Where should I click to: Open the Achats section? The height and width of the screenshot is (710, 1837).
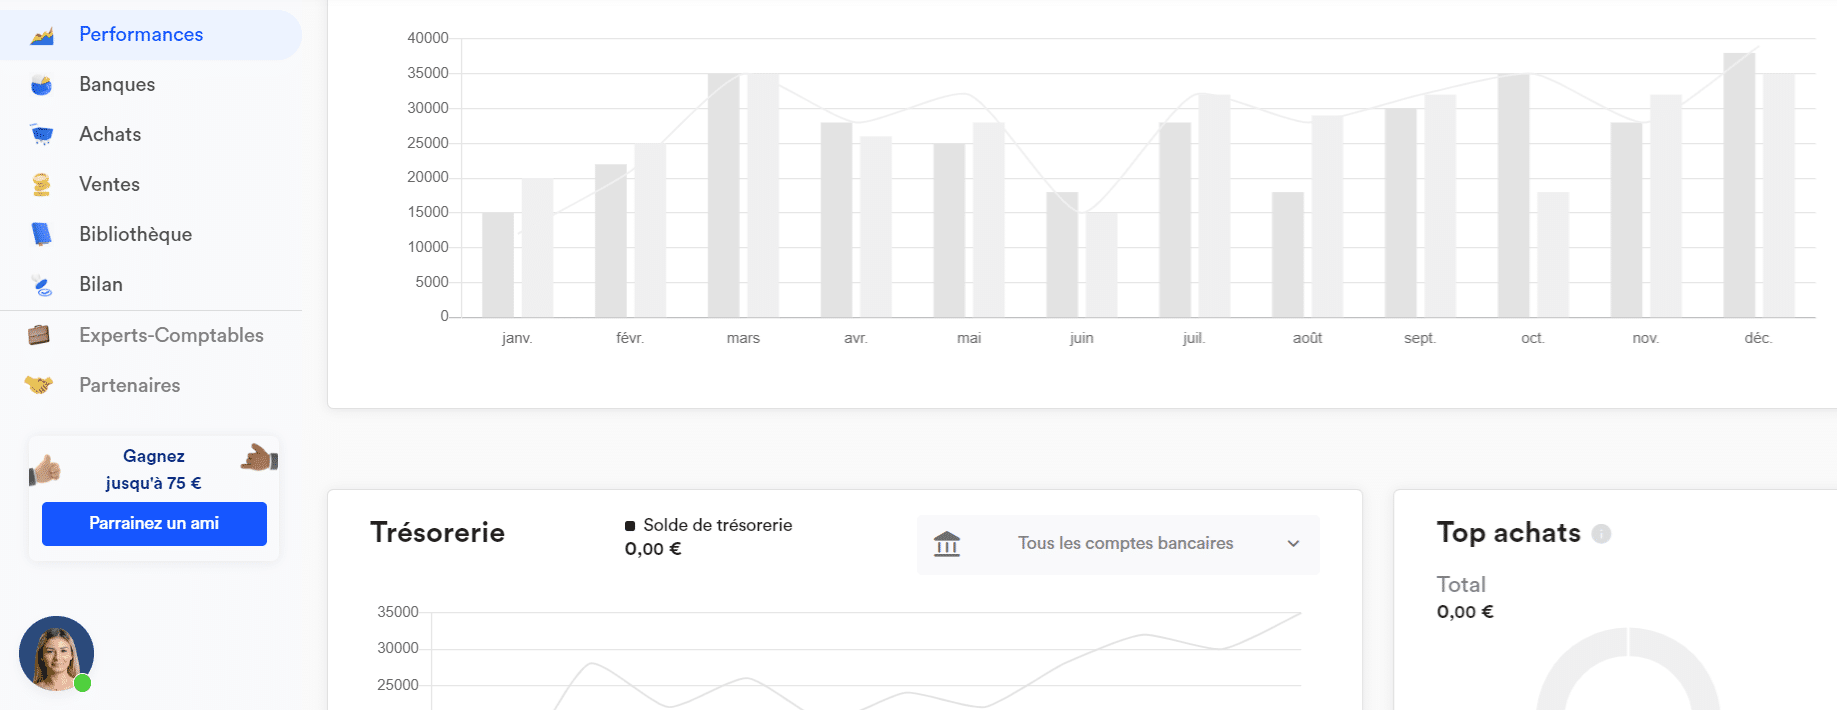pyautogui.click(x=151, y=135)
